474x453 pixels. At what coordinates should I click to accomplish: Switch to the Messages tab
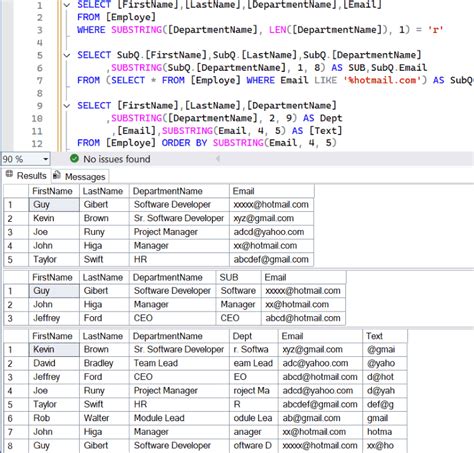coord(80,176)
